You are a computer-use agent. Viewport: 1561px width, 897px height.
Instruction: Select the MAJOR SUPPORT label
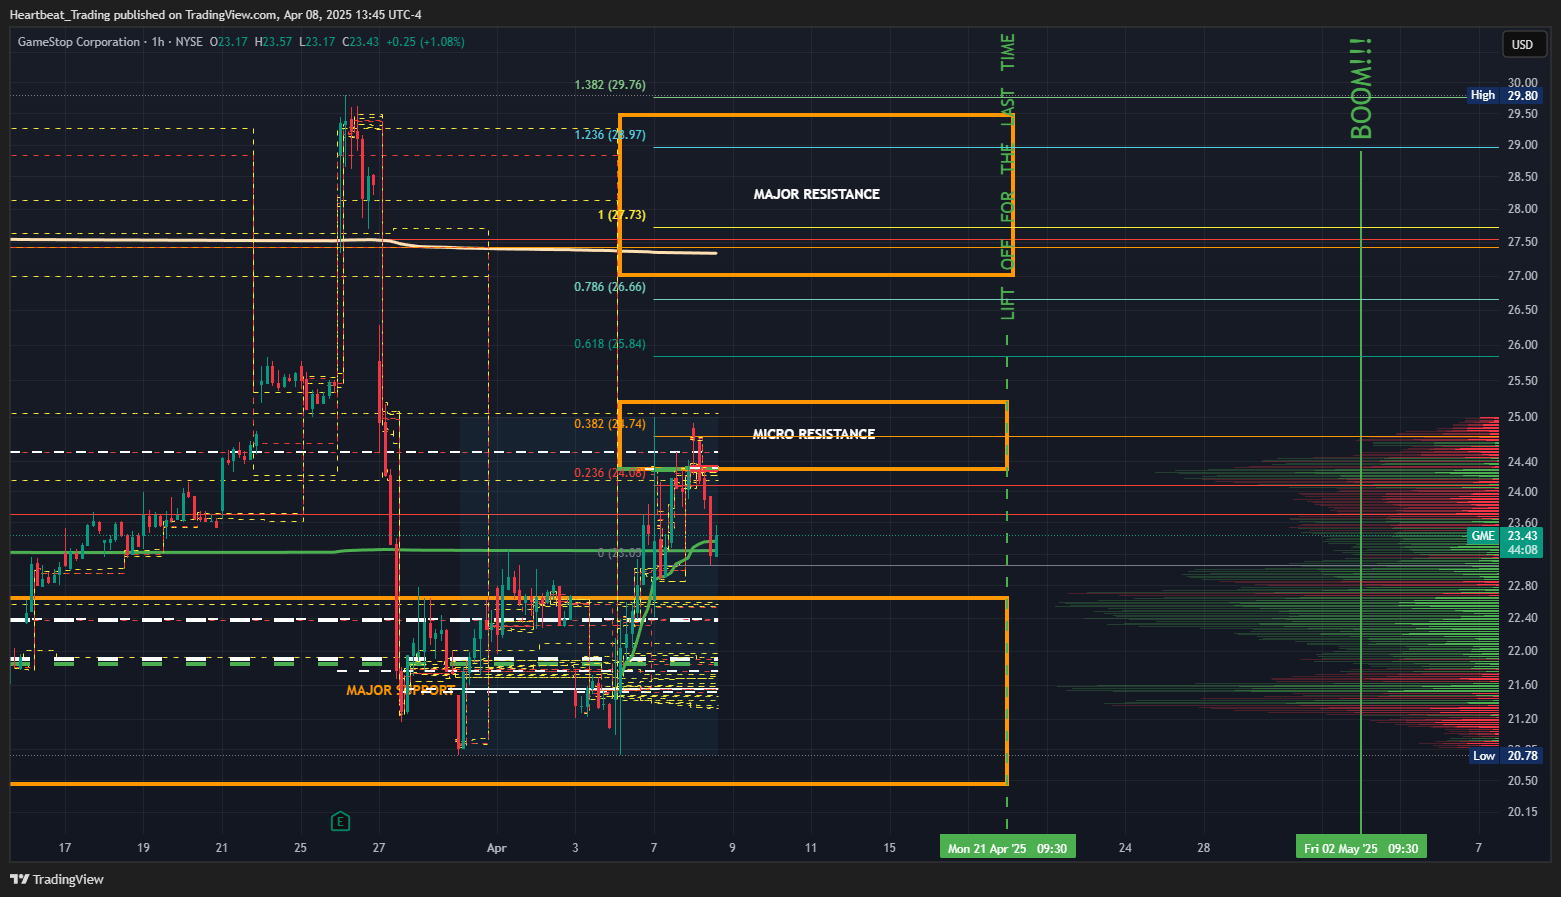coord(400,690)
